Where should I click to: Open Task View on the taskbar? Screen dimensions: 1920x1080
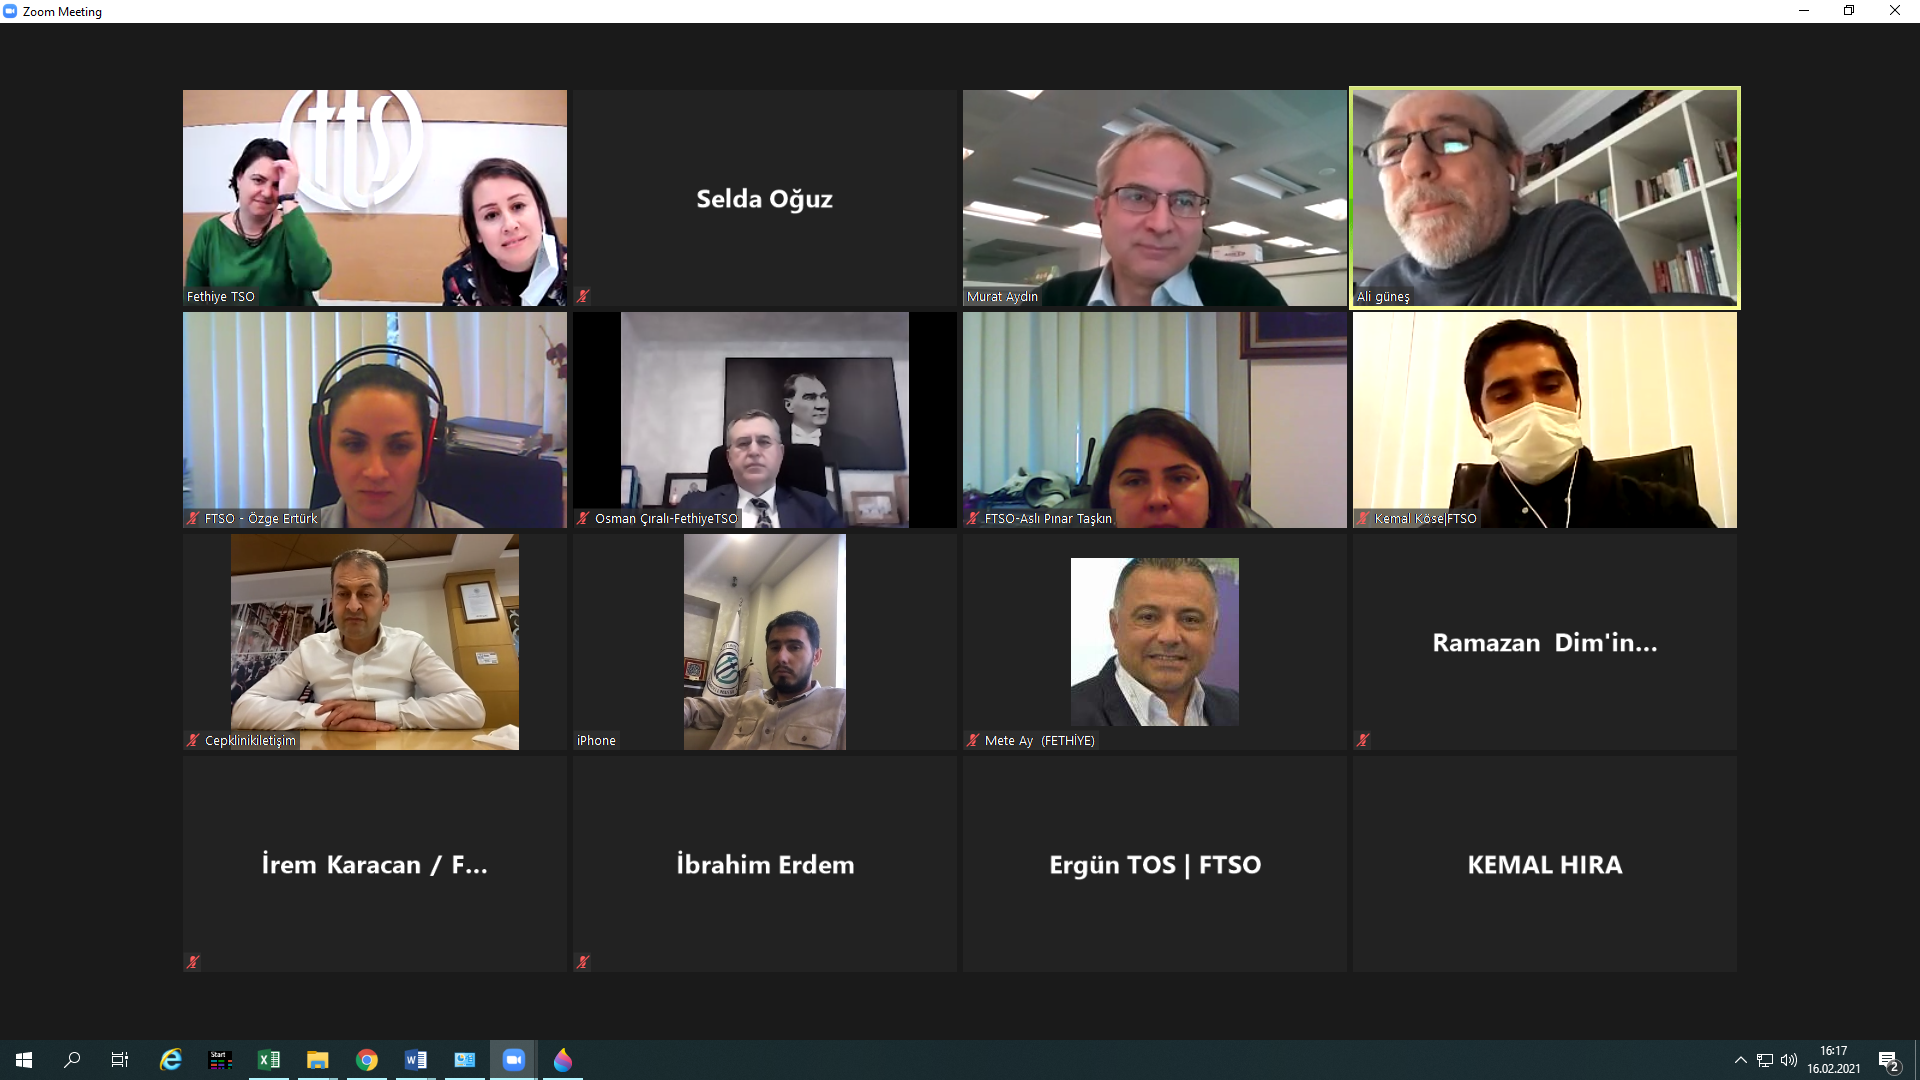(x=120, y=1060)
